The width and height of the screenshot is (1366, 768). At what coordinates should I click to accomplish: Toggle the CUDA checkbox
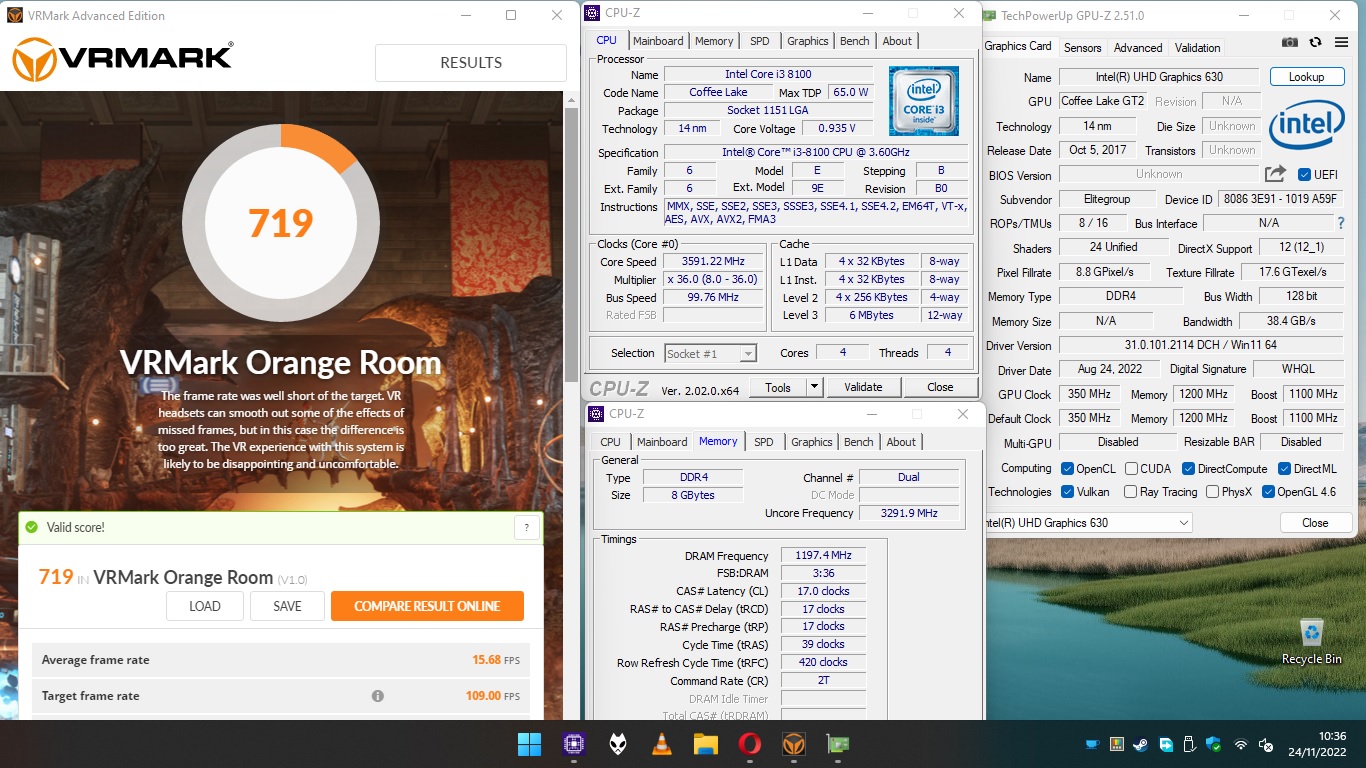[x=1131, y=468]
